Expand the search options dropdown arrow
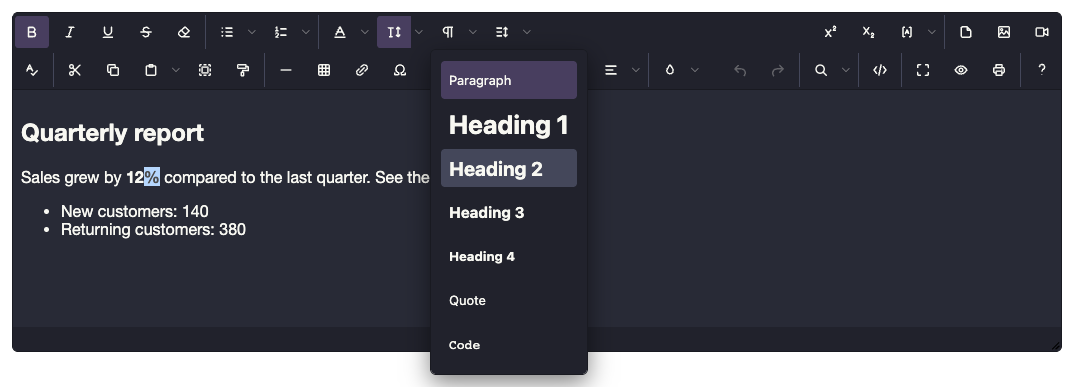Viewport: 1074px width, 387px height. click(845, 70)
